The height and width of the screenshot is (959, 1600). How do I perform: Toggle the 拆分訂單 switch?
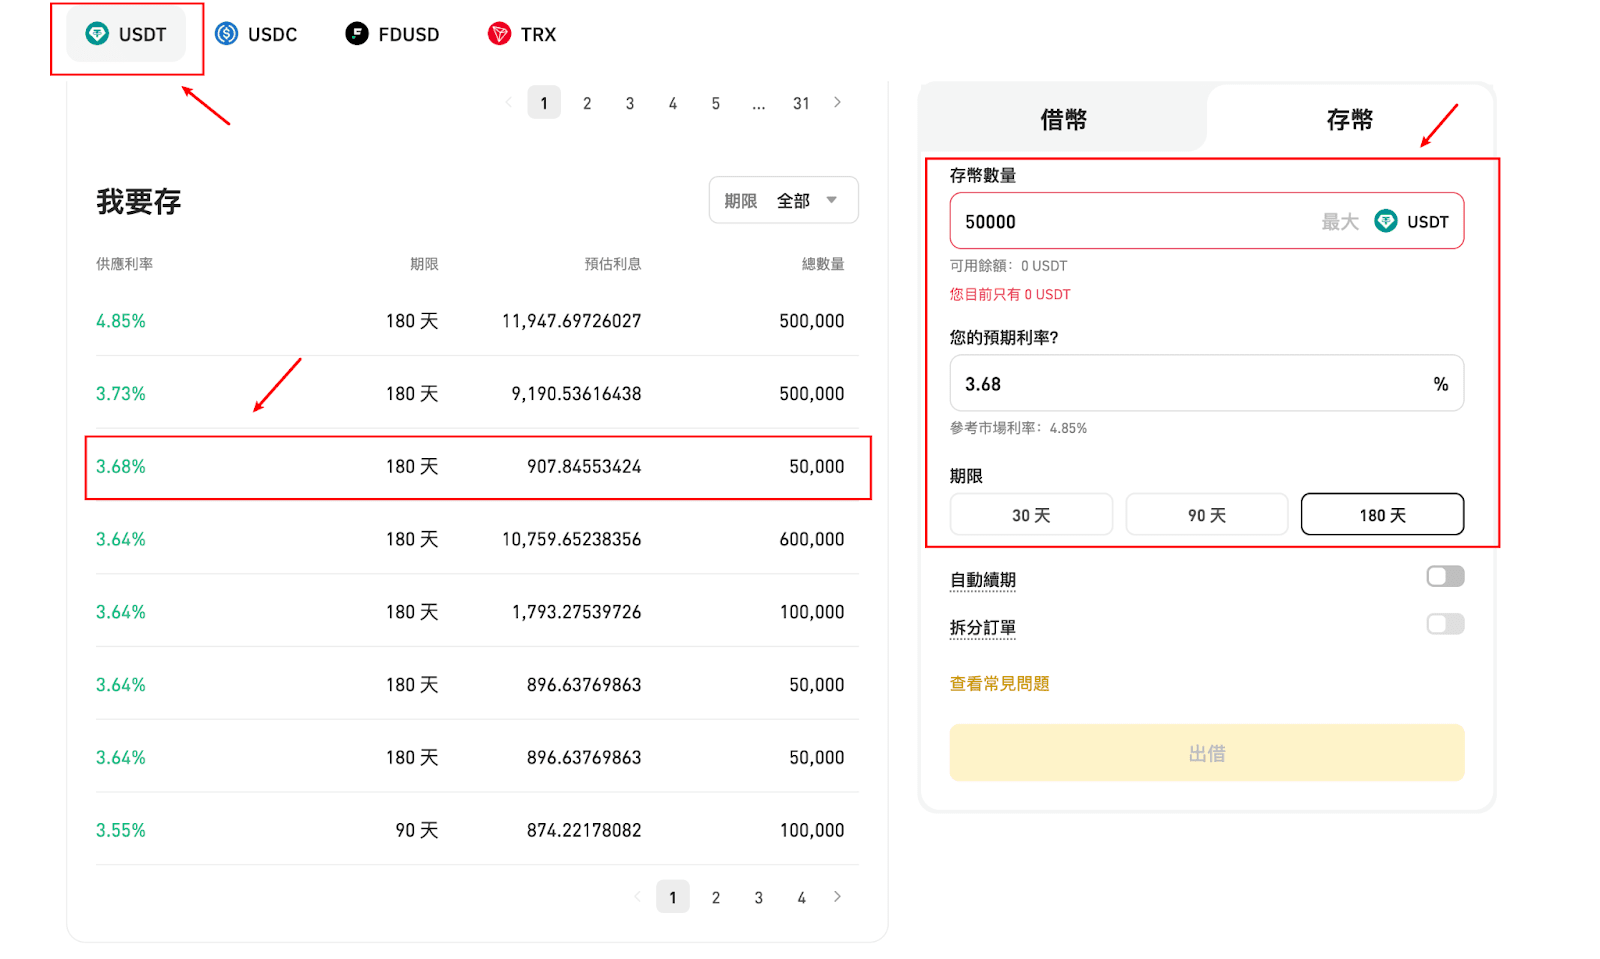(1445, 624)
